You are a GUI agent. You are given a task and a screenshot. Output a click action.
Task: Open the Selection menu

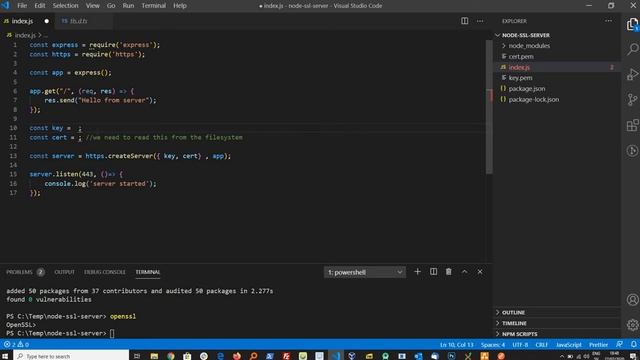click(x=65, y=6)
